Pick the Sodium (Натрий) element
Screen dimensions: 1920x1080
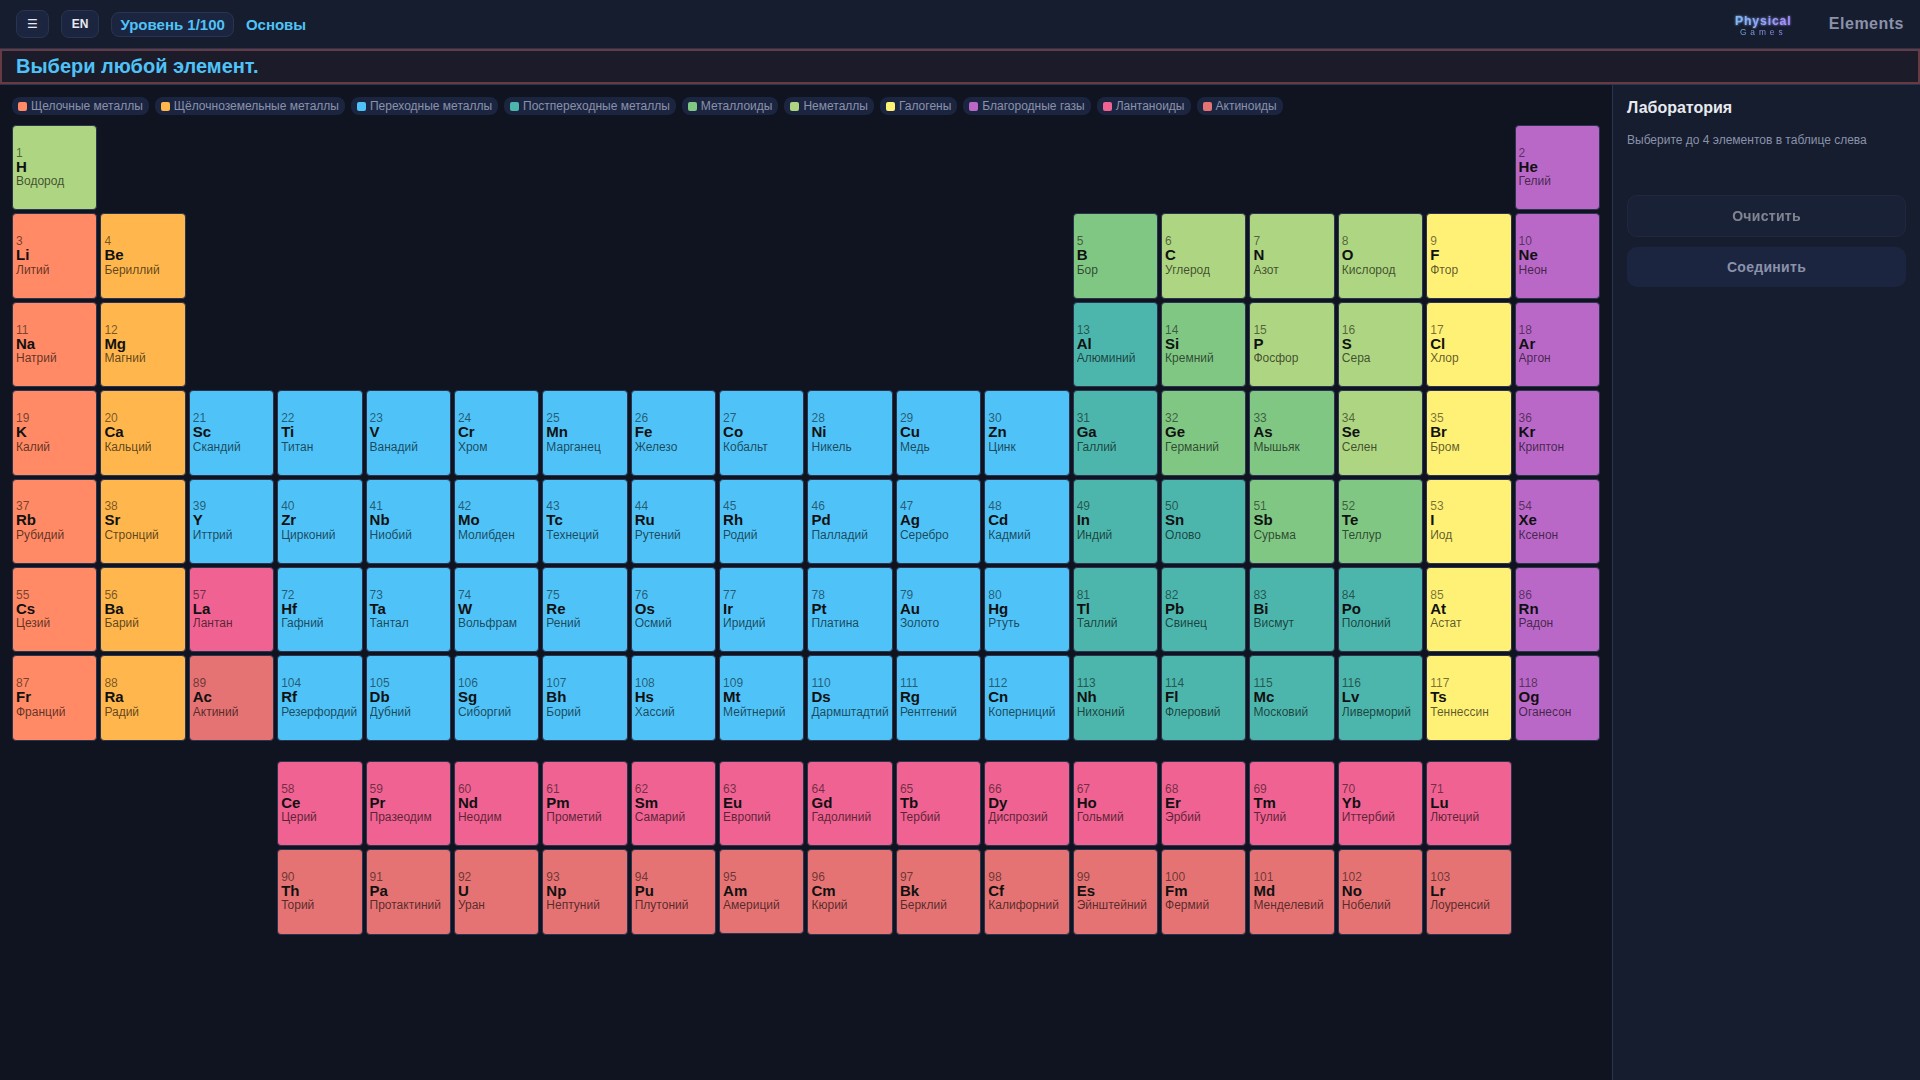tap(55, 345)
